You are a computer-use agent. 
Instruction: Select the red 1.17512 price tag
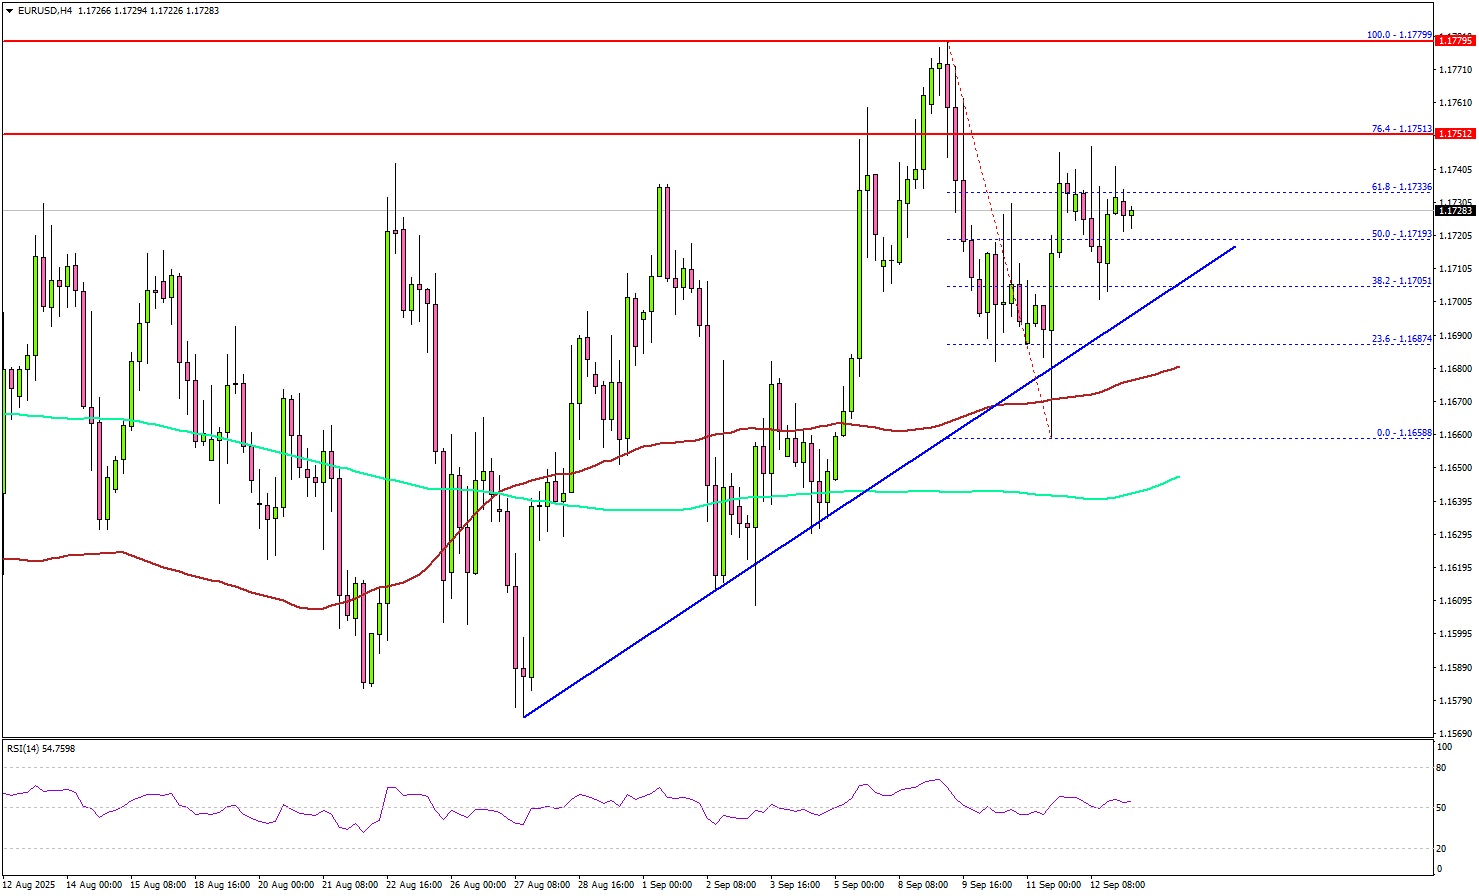pyautogui.click(x=1454, y=134)
